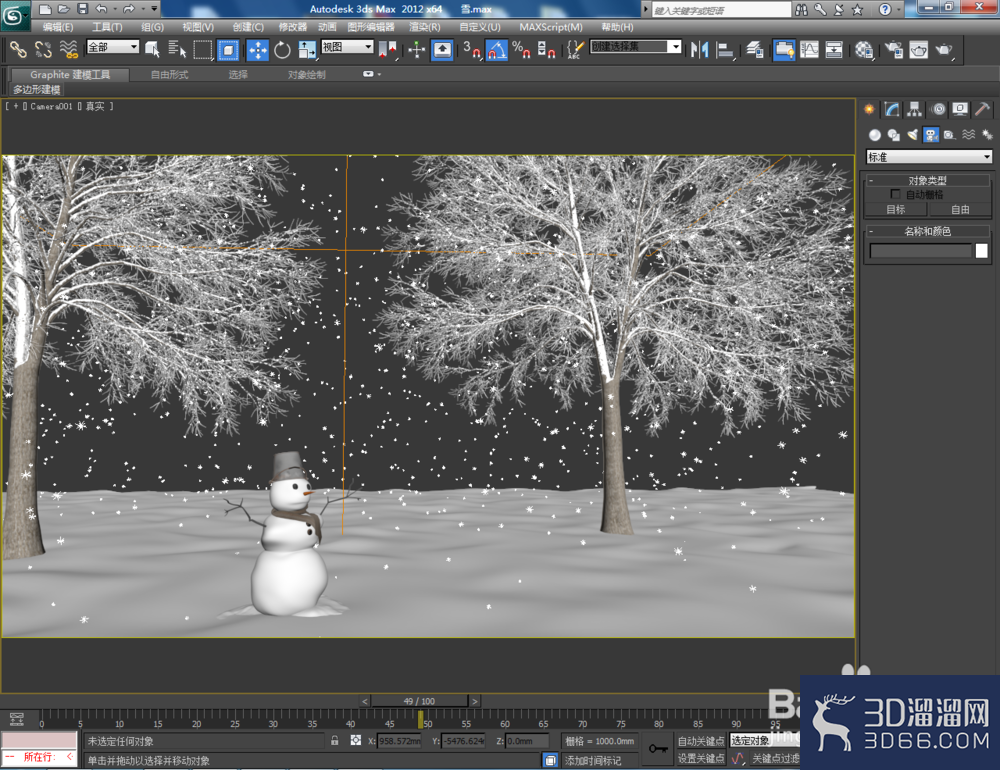This screenshot has width=1000, height=770.
Task: Redo the action with the redo arrow
Action: (x=129, y=9)
